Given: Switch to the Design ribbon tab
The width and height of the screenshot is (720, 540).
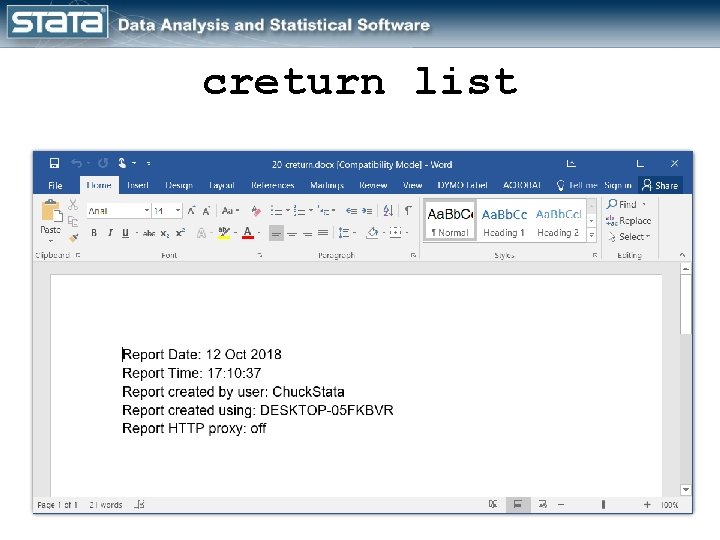Looking at the screenshot, I should tap(179, 185).
